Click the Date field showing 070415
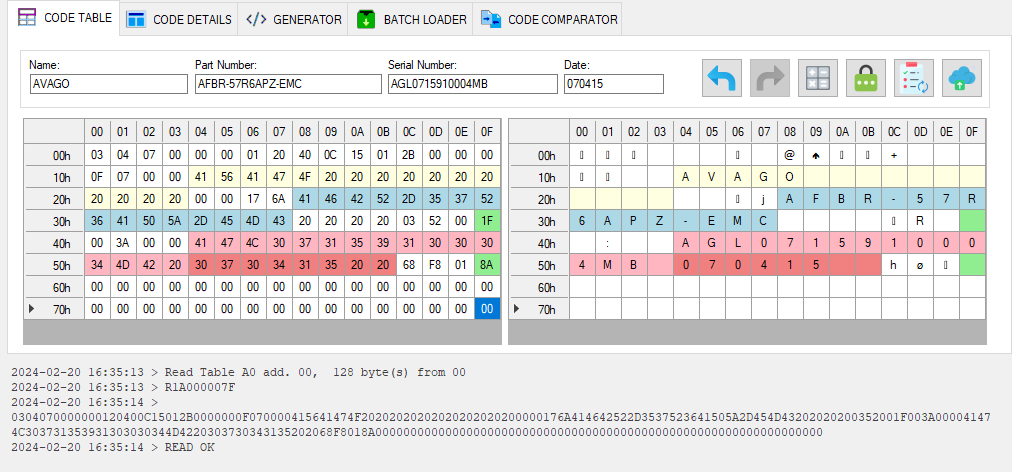 click(613, 84)
